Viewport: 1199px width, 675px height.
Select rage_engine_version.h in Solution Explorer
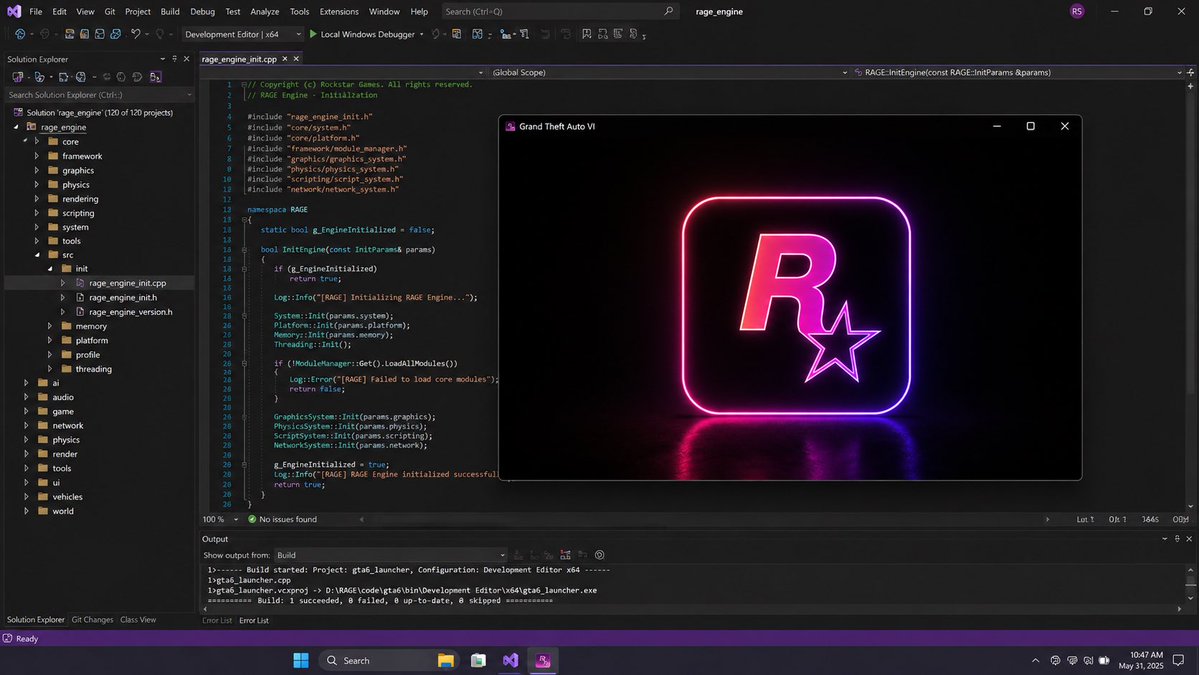coord(131,312)
